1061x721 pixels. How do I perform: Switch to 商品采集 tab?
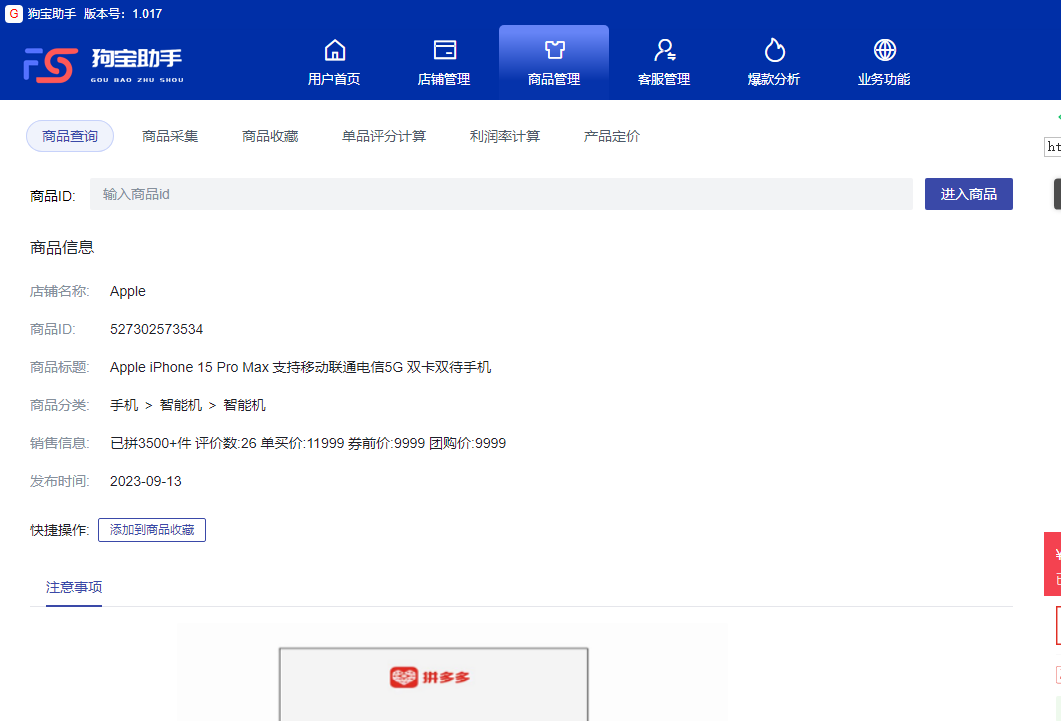170,136
